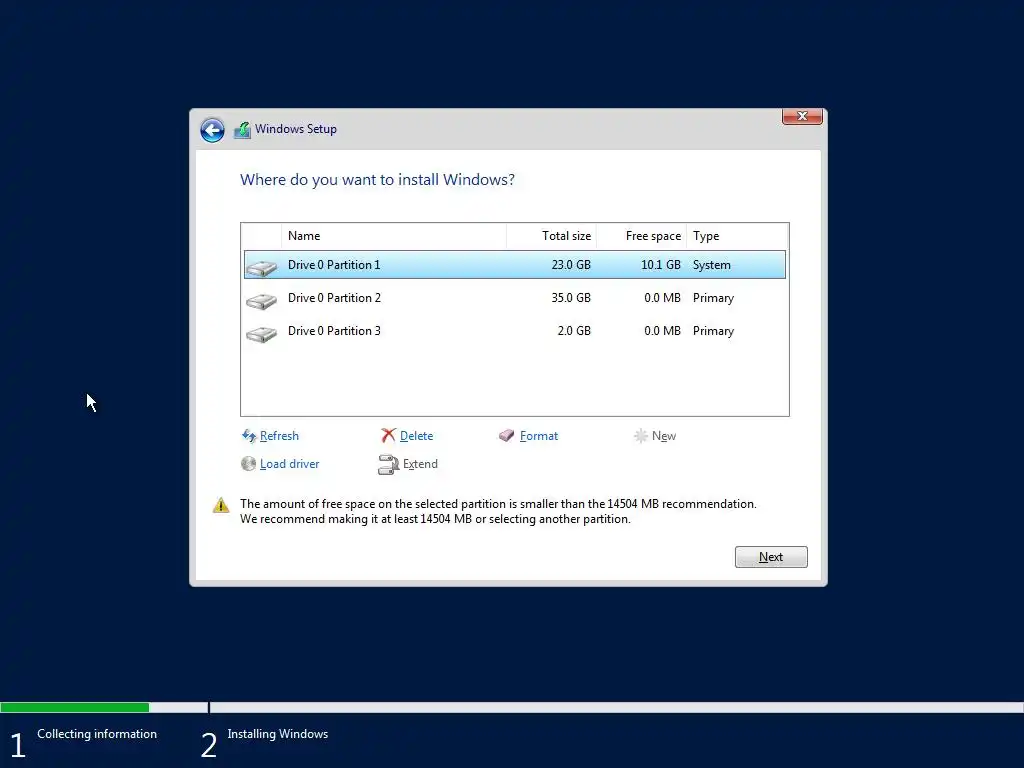Click the Delete link
The width and height of the screenshot is (1024, 768).
416,436
